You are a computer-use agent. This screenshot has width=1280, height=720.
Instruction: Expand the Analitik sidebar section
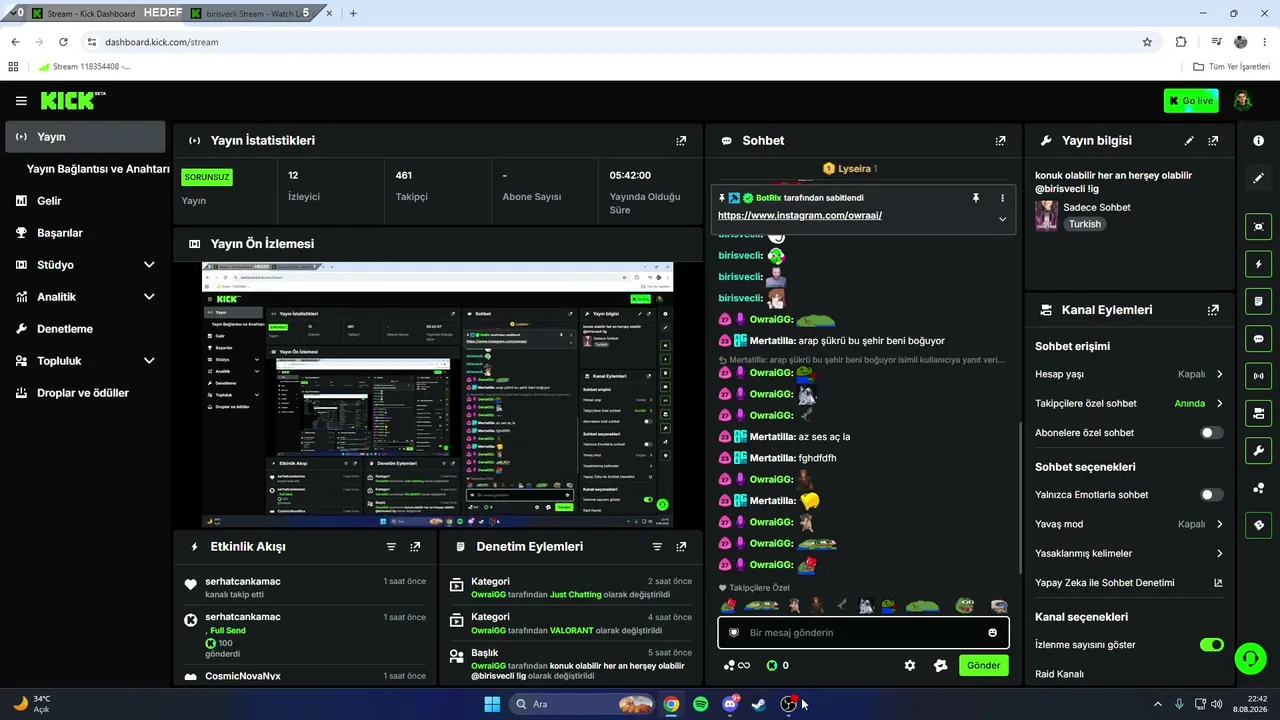click(x=149, y=297)
